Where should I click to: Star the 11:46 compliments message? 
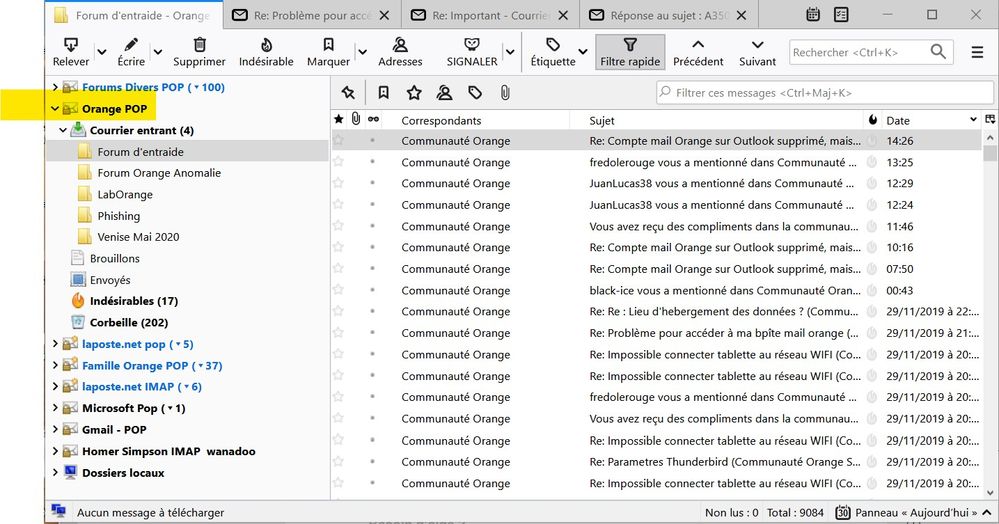(338, 226)
